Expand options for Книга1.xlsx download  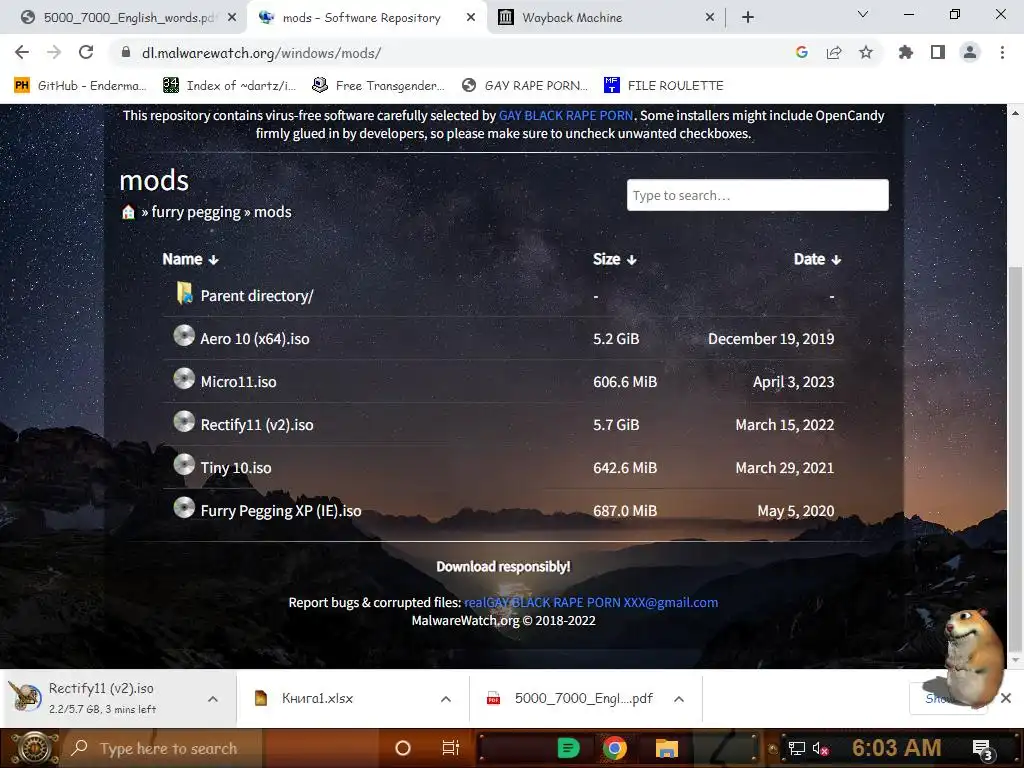(445, 699)
